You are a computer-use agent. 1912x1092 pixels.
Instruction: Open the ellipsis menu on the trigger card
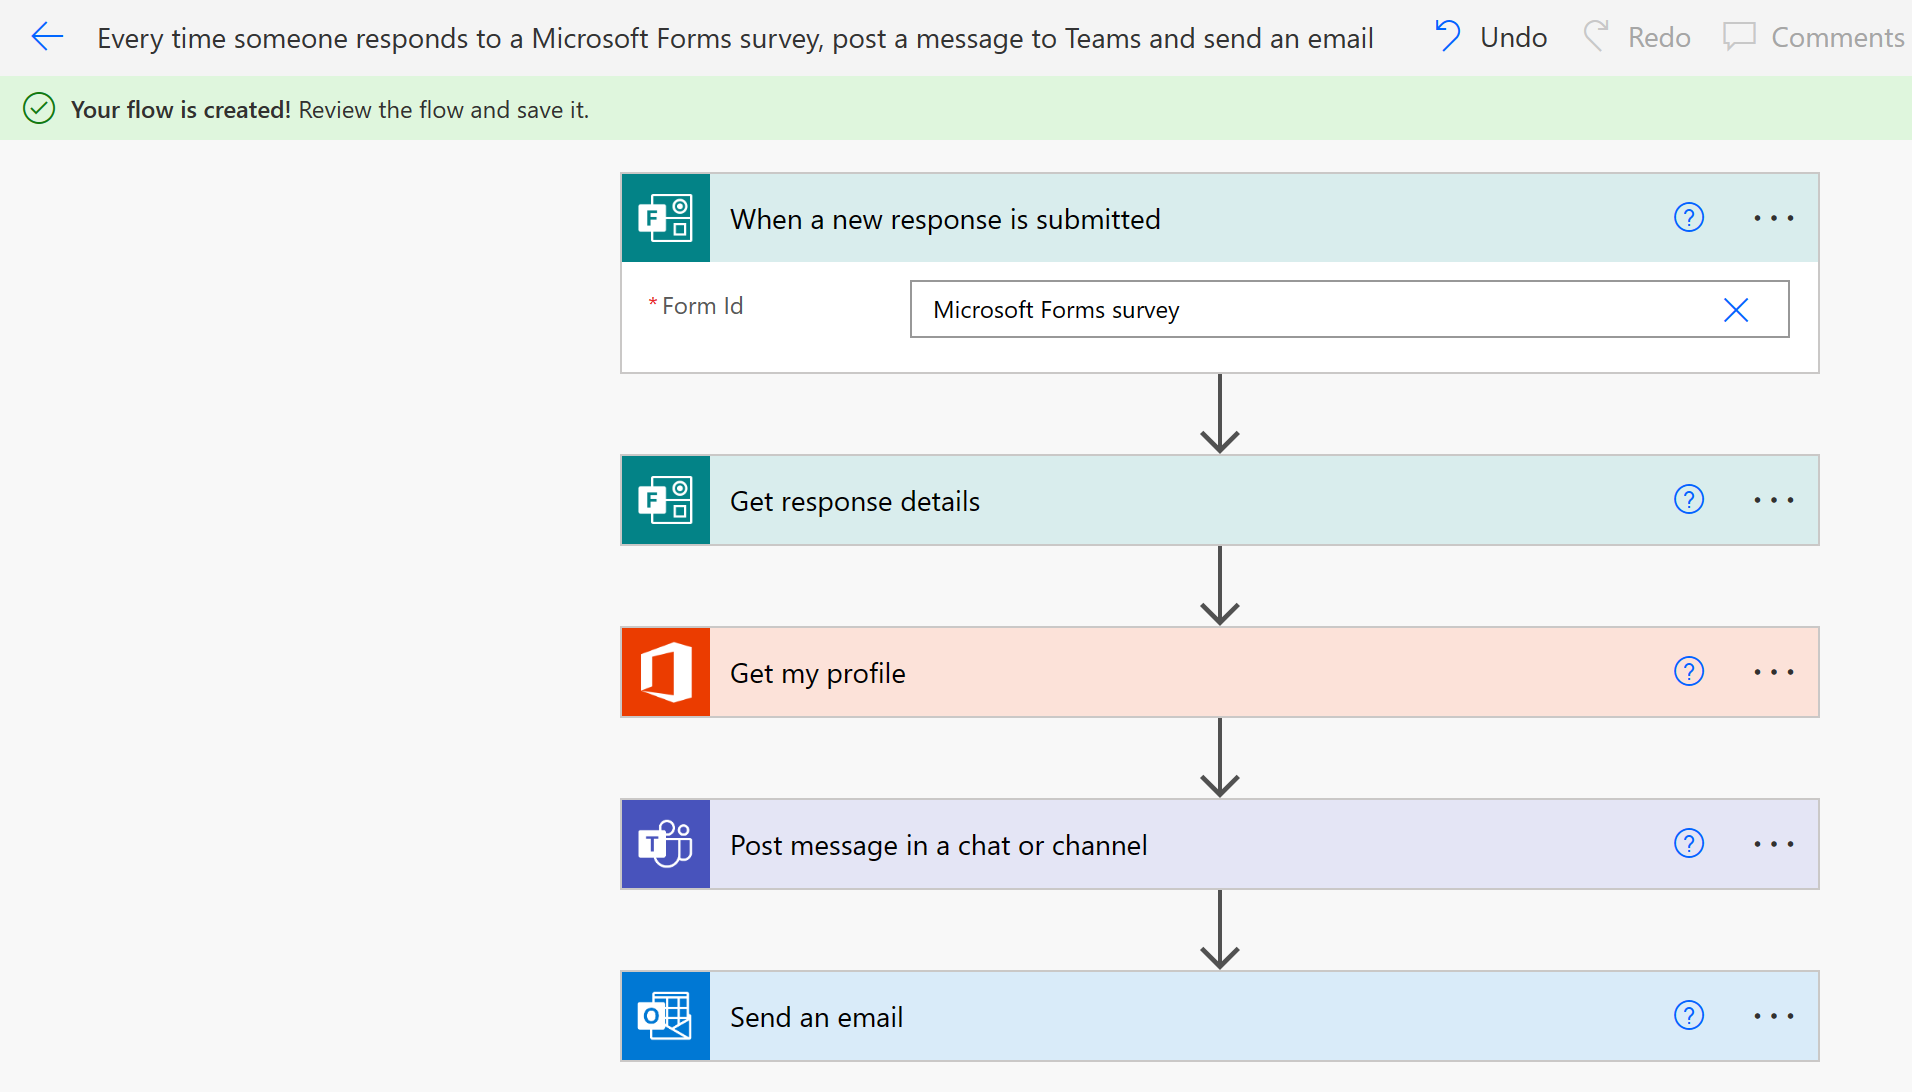tap(1773, 218)
